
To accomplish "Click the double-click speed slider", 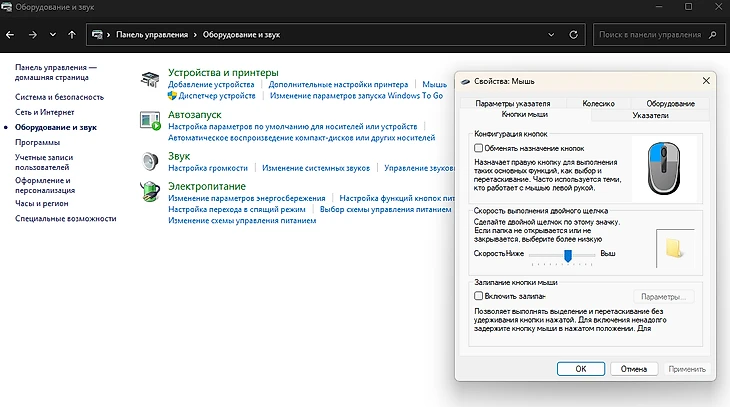I will 567,255.
